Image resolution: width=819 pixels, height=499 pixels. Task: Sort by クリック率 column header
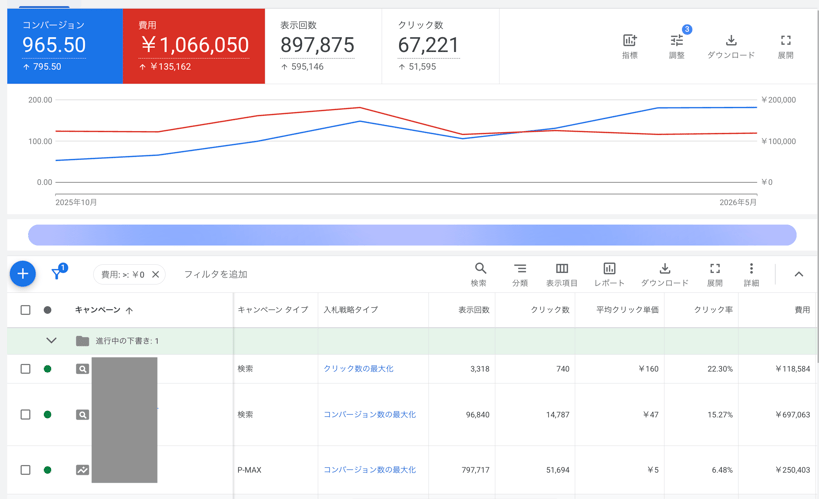713,310
